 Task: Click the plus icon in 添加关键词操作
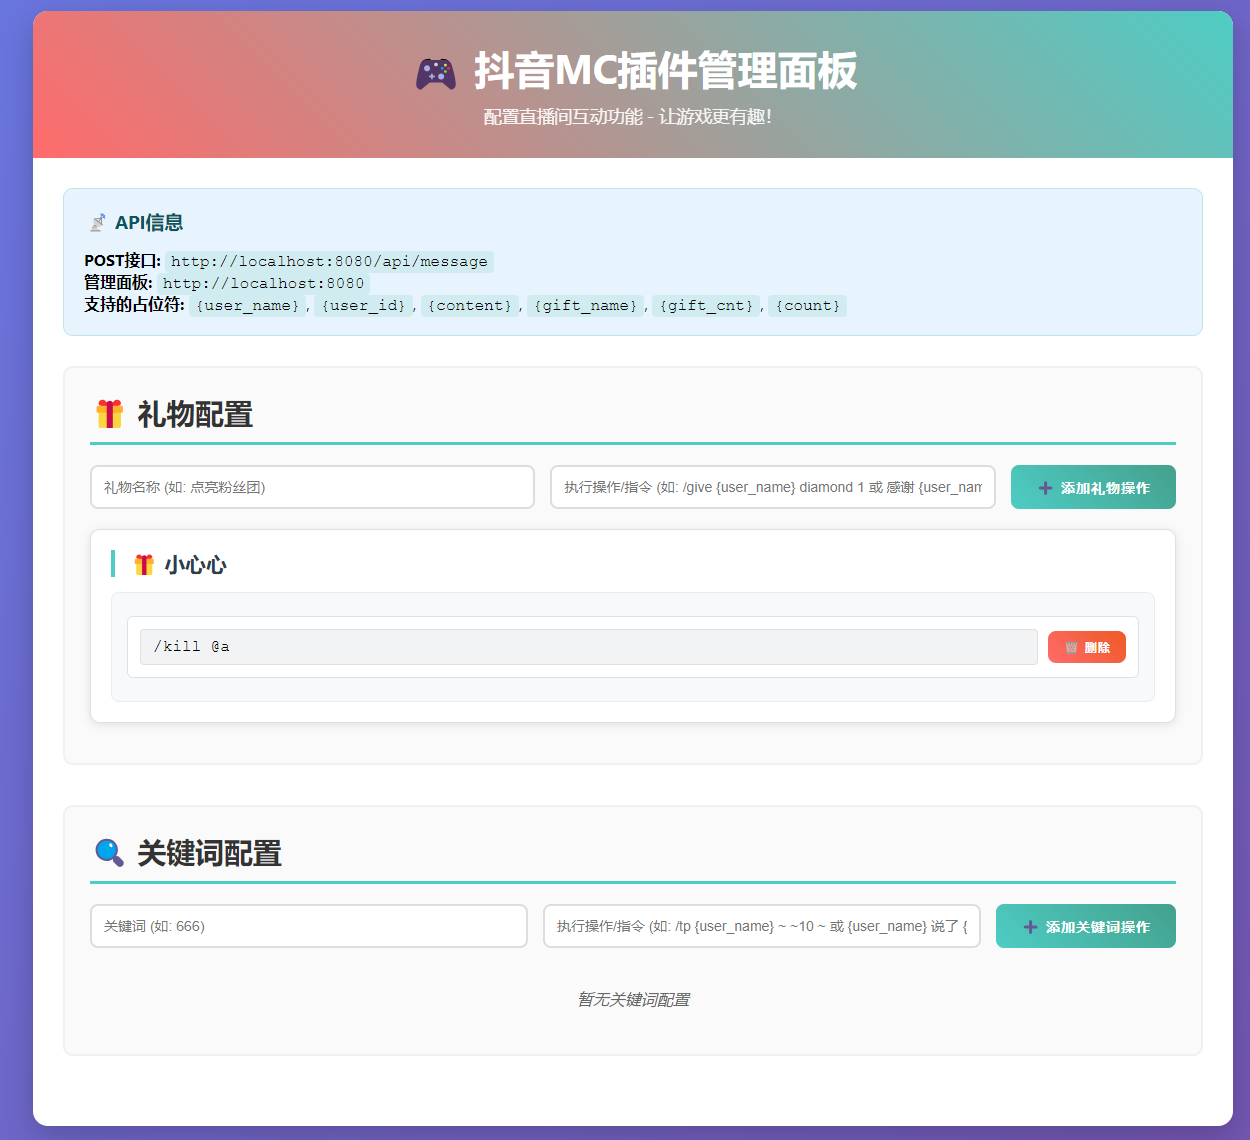pyautogui.click(x=1030, y=927)
